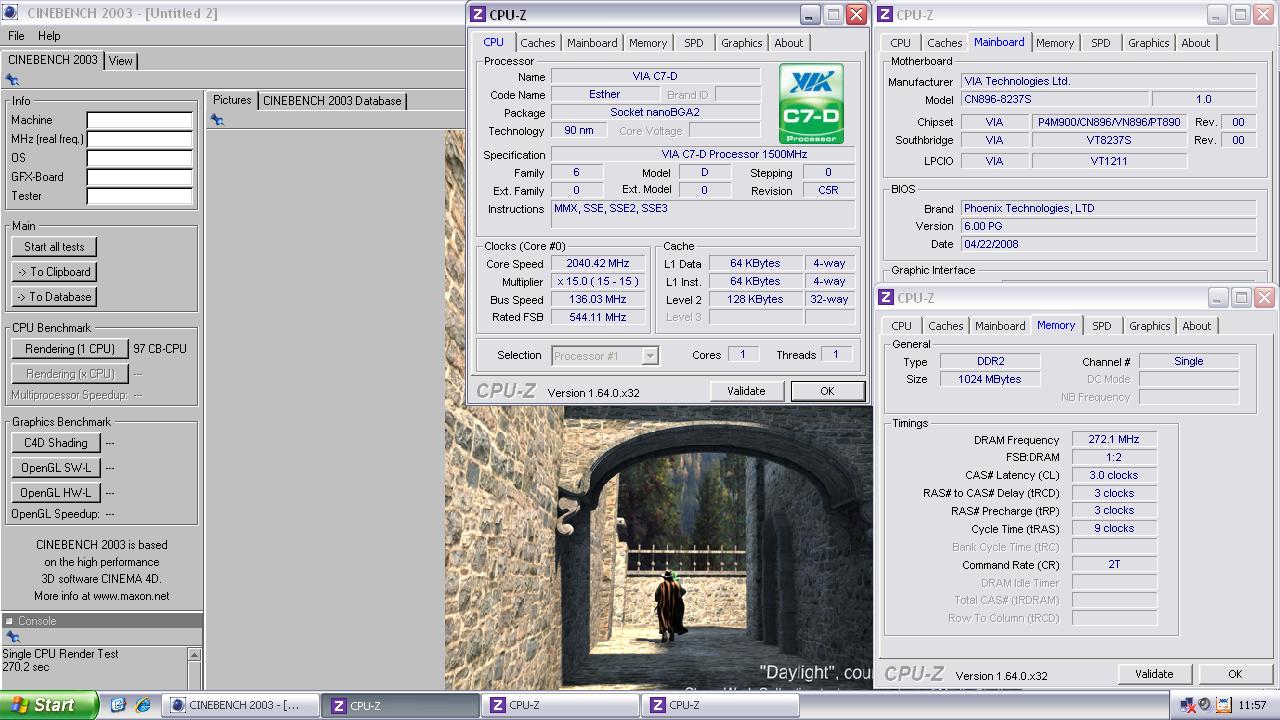
Task: Click the Tester input field
Action: pyautogui.click(x=139, y=196)
